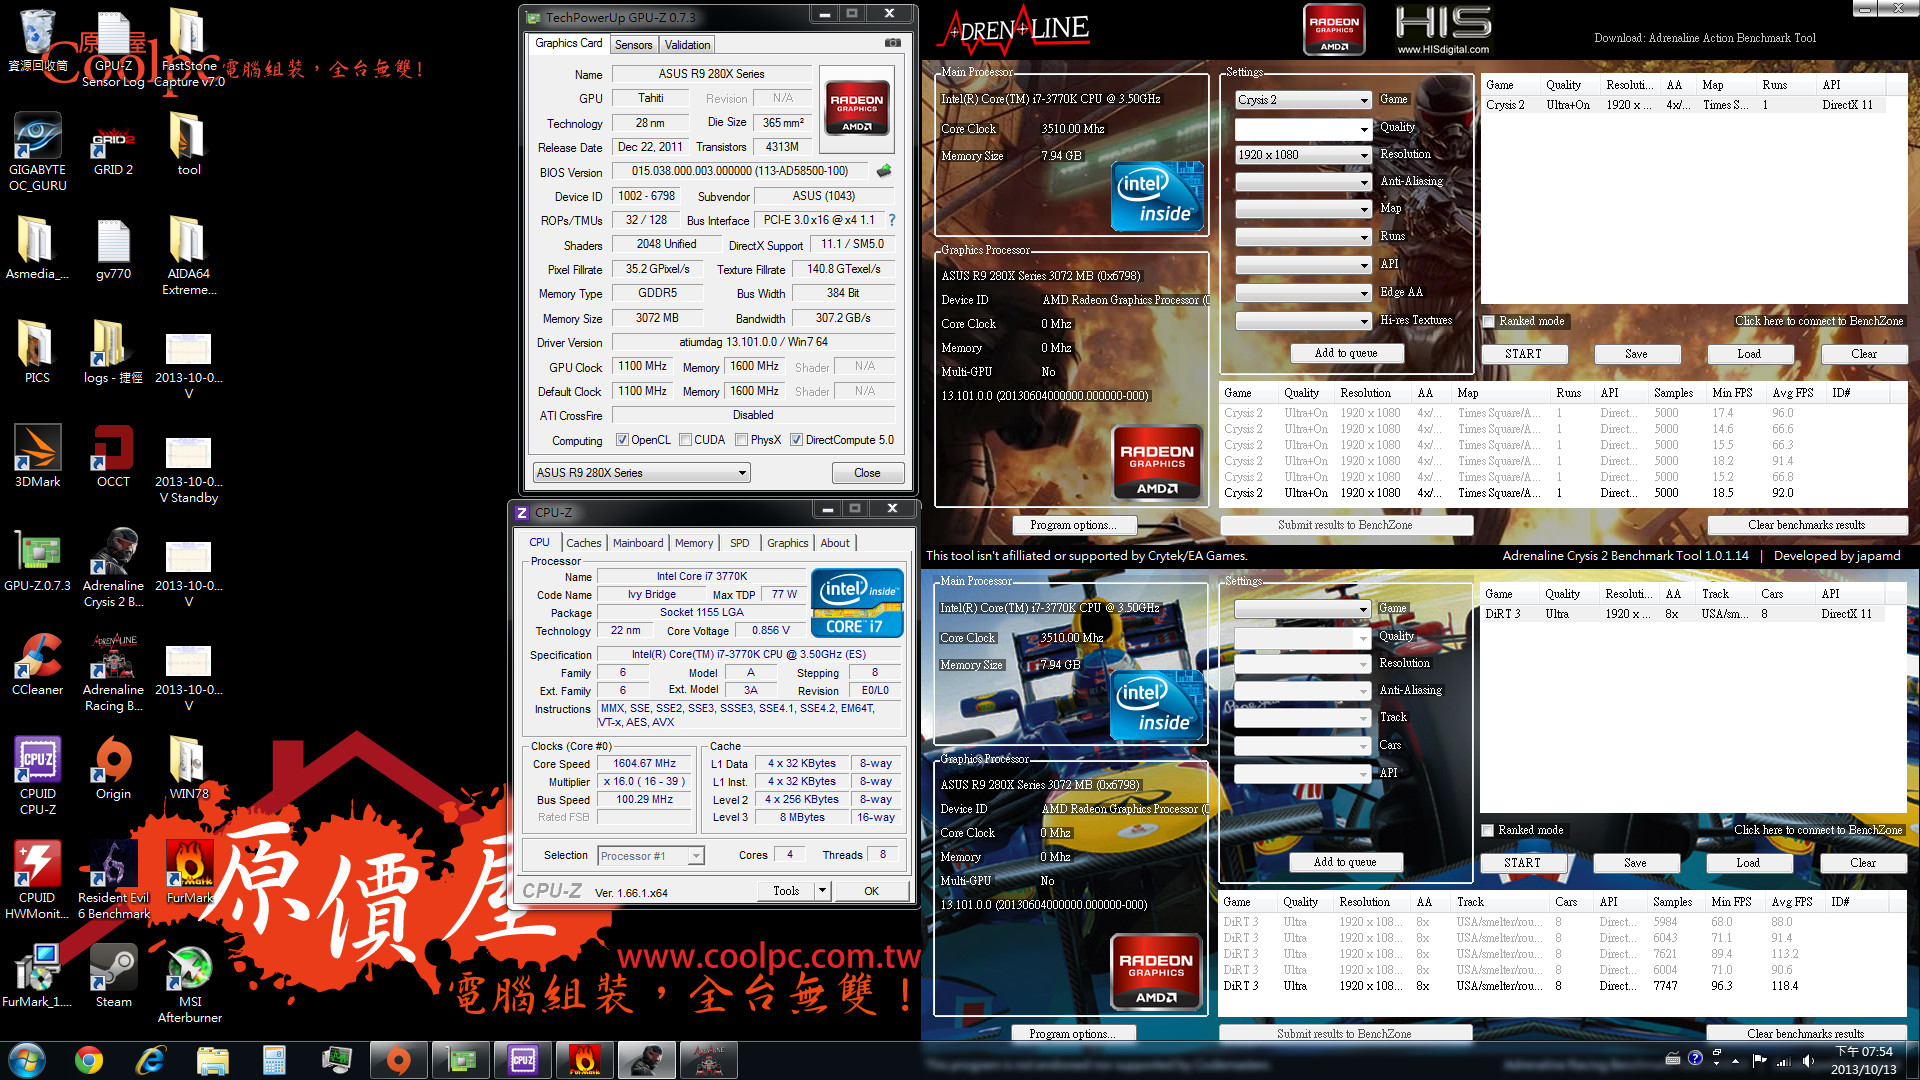This screenshot has width=1920, height=1080.
Task: Click CPU-Z taskbar button
Action: pos(522,1060)
